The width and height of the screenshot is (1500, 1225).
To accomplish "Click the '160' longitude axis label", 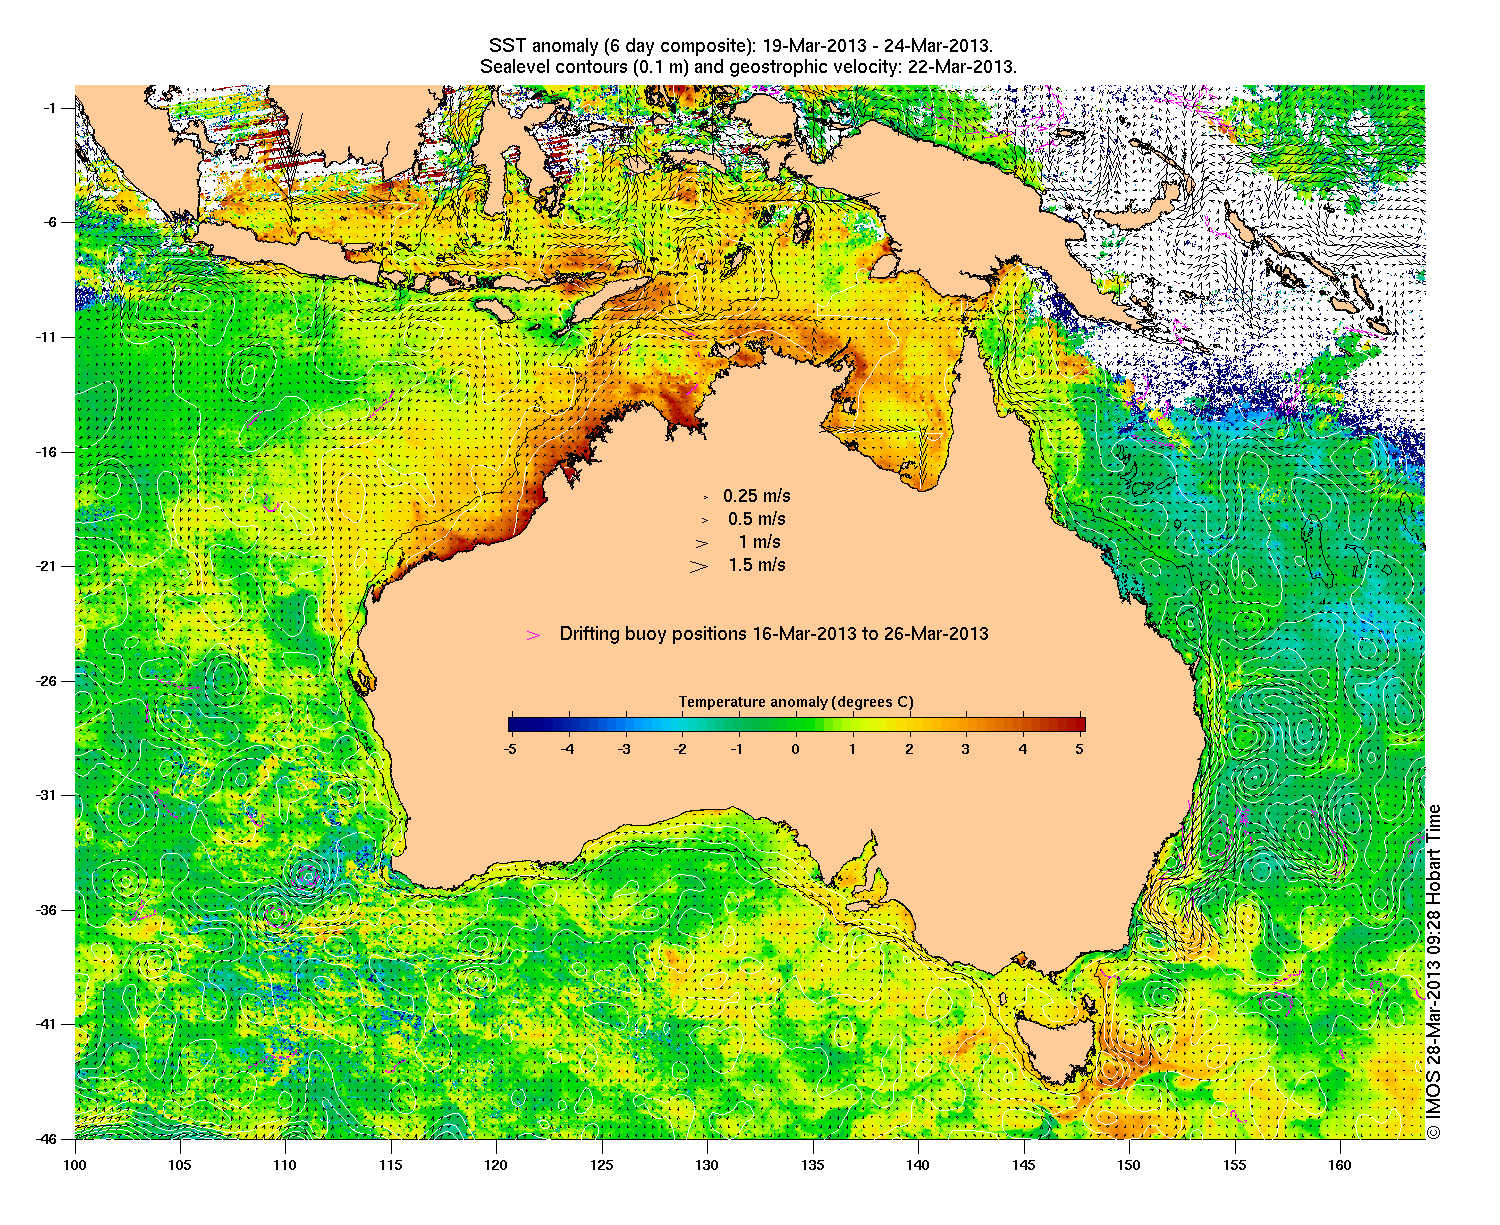I will (1340, 1164).
